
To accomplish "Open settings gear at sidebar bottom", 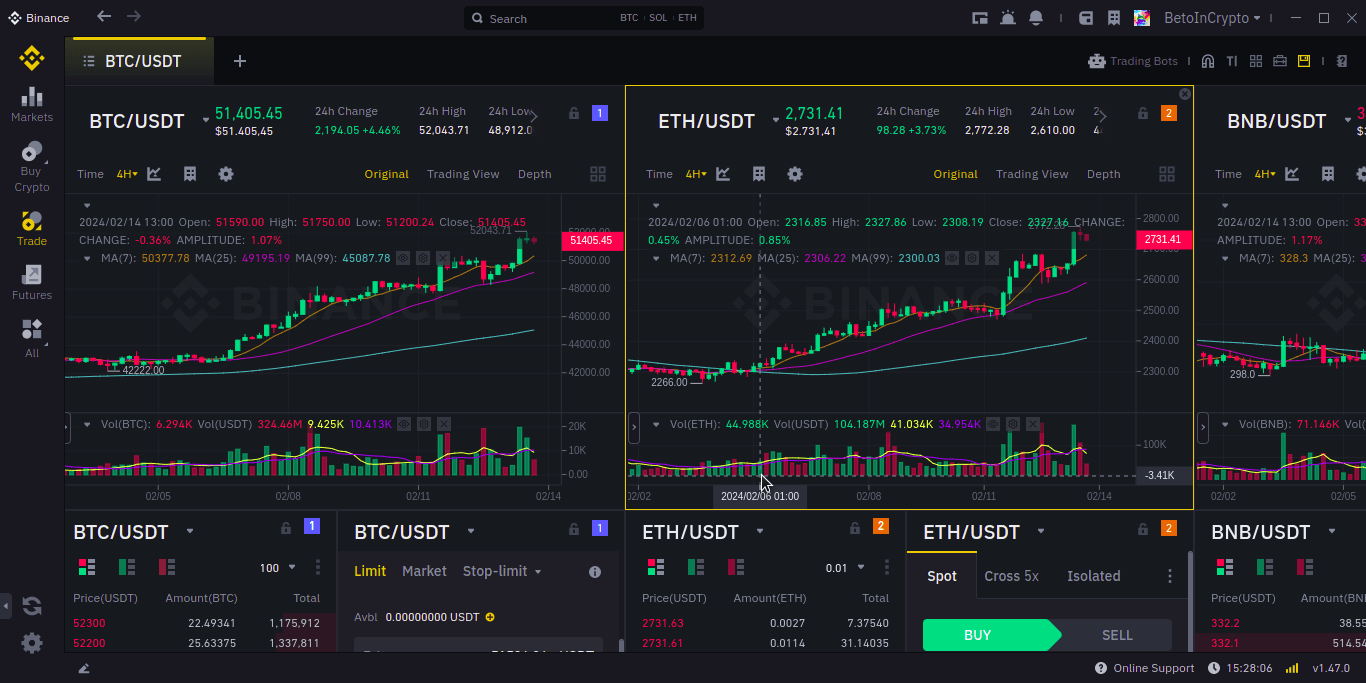I will click(32, 643).
